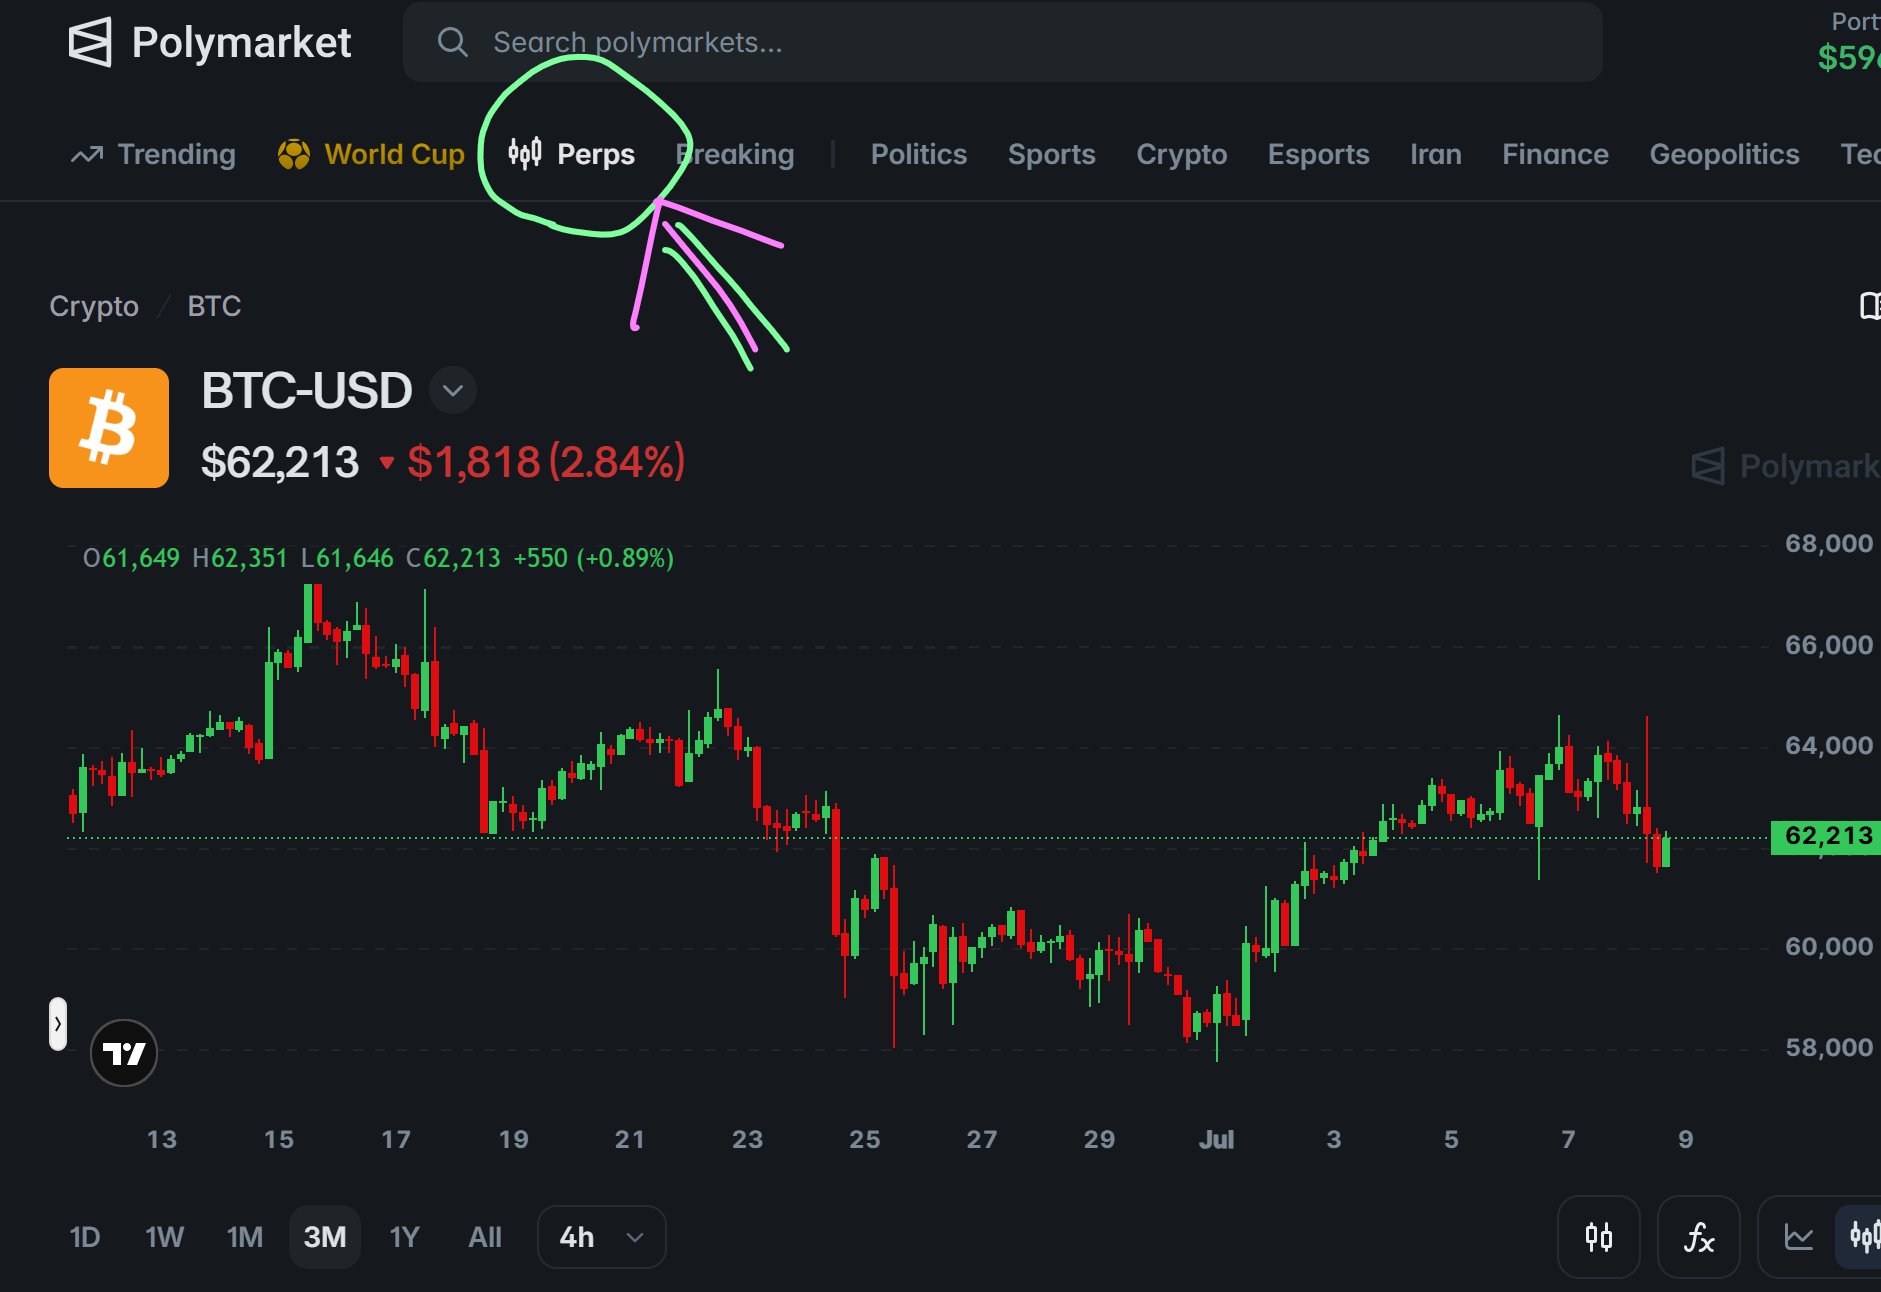Click the portfolio balance amount

pos(1849,58)
